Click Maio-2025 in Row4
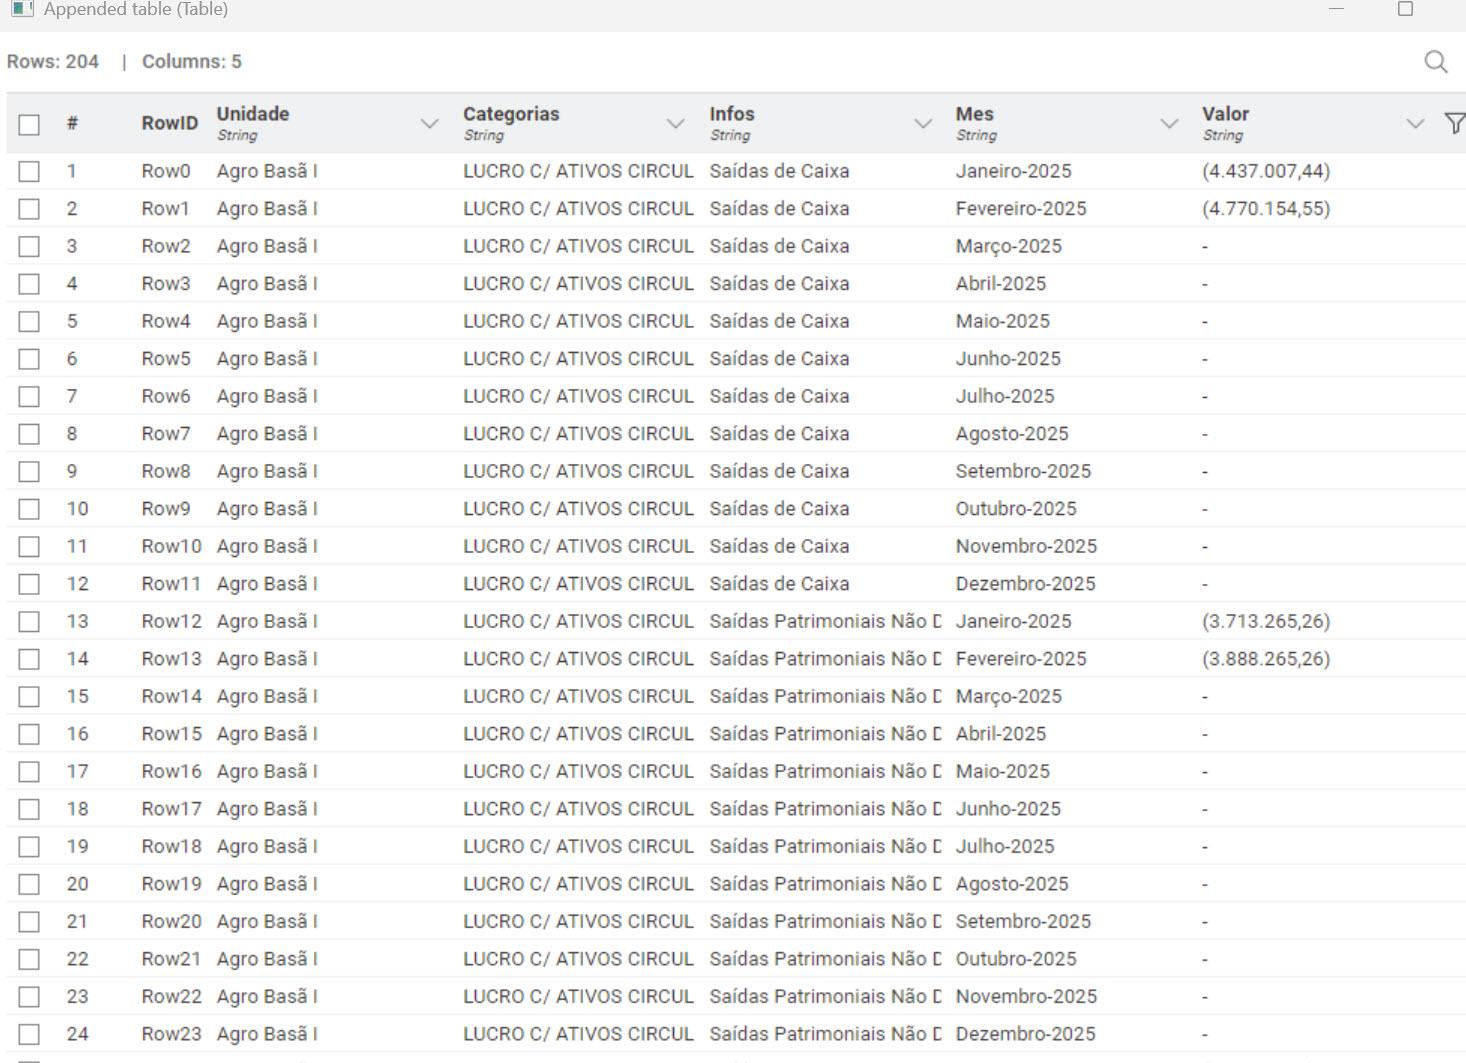 point(1002,321)
